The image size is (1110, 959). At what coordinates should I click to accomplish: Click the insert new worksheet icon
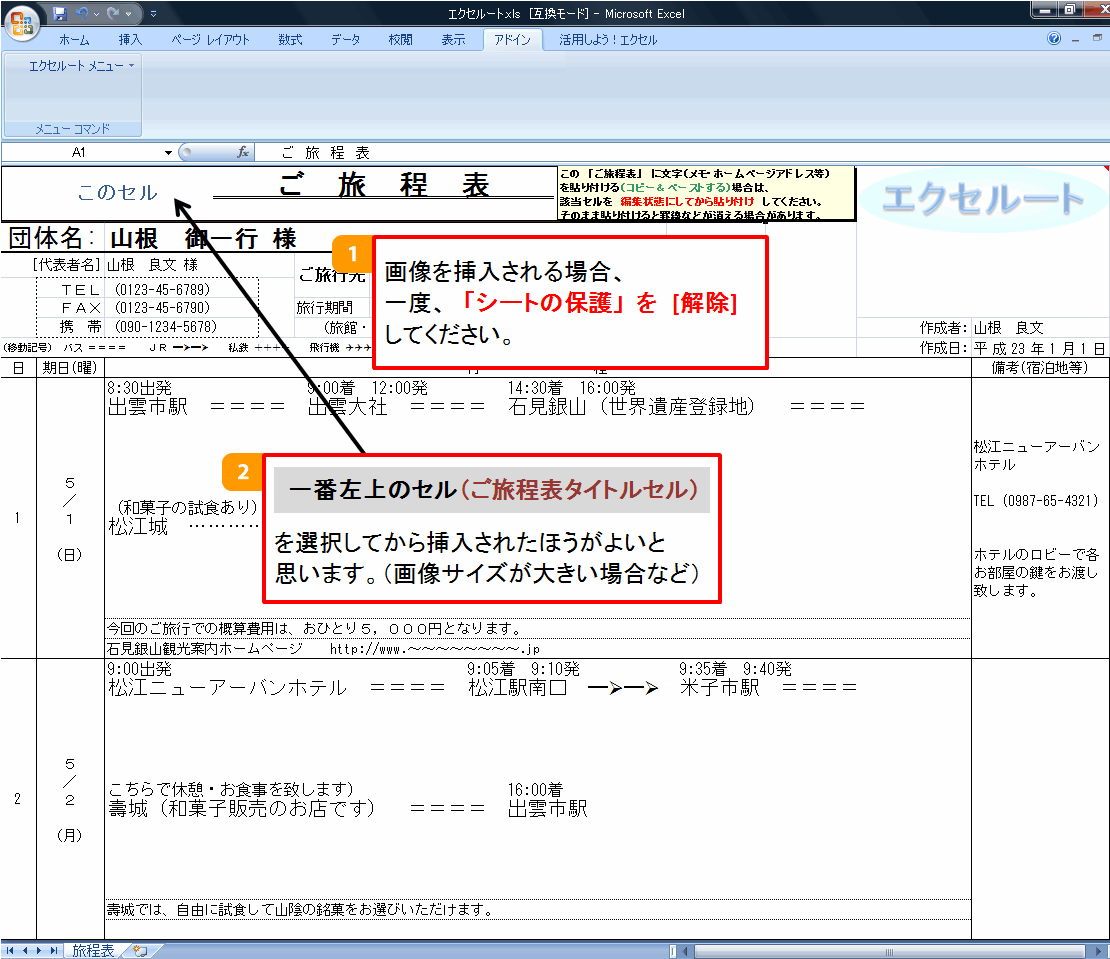140,951
